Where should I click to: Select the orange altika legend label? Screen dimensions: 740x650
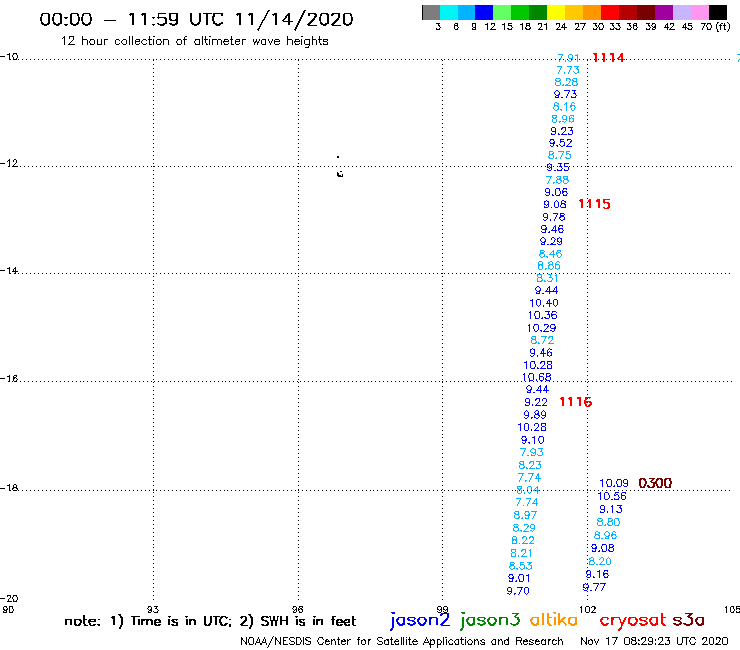(x=553, y=620)
